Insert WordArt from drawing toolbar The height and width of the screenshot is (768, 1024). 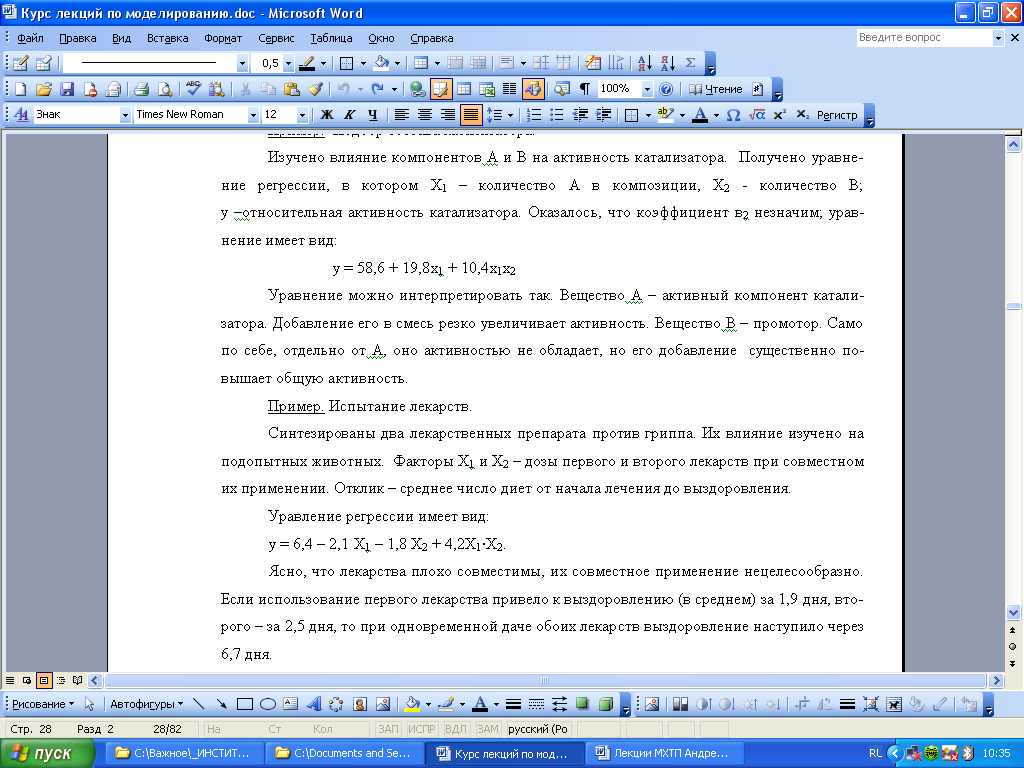314,704
